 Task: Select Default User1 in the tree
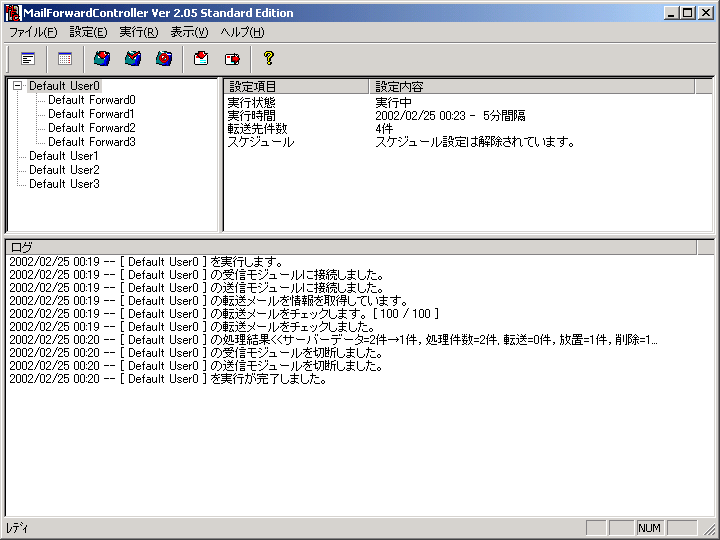click(63, 156)
